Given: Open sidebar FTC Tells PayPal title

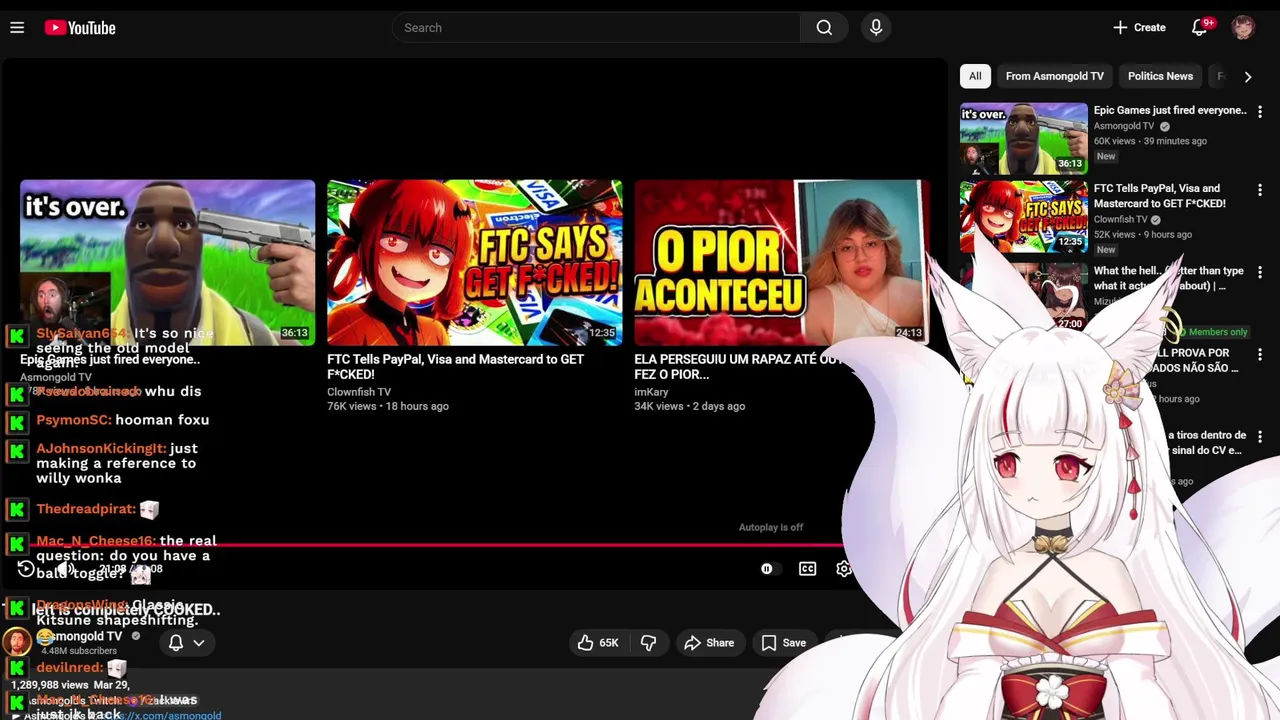Looking at the screenshot, I should tap(1160, 196).
